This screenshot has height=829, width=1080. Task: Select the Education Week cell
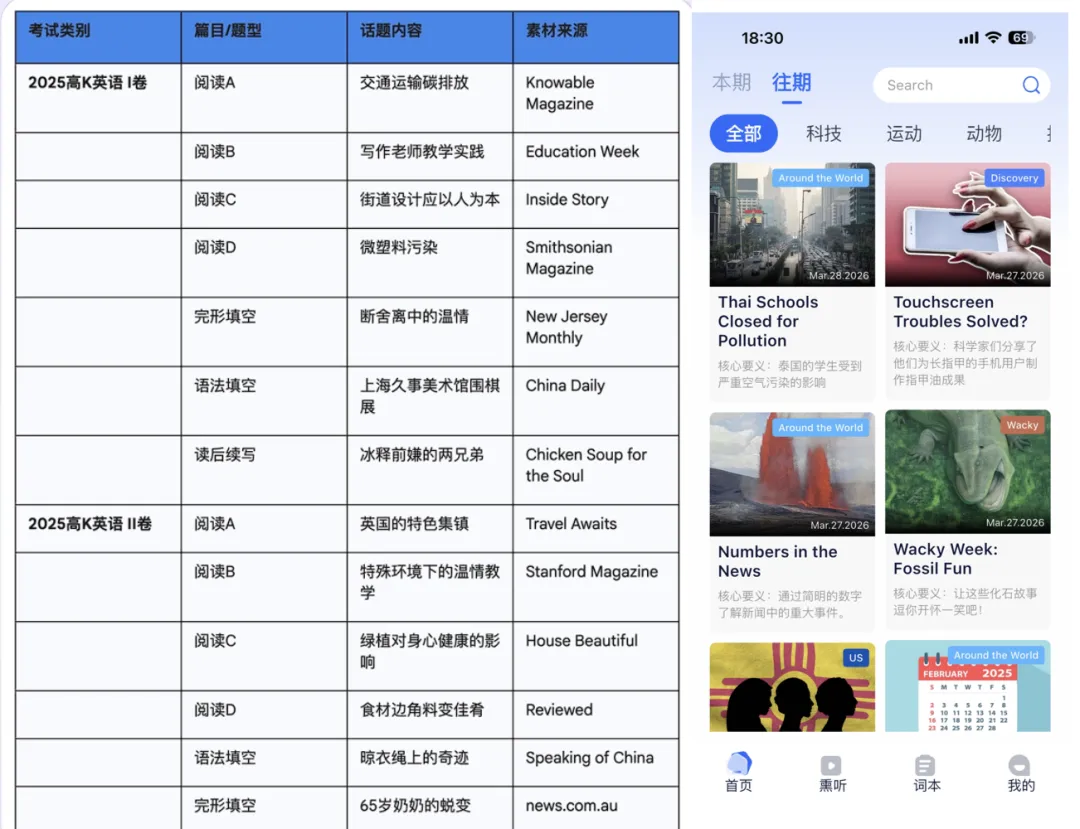[596, 156]
